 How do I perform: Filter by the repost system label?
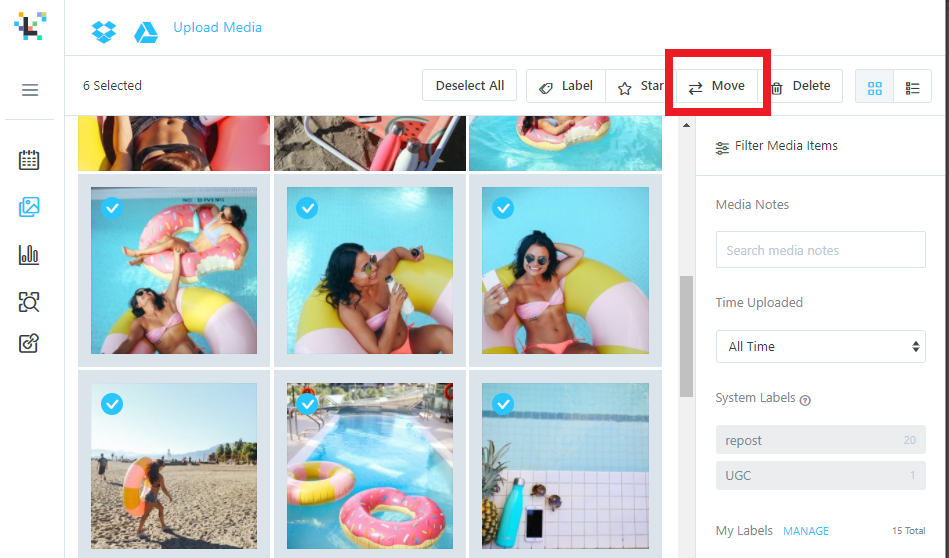tap(820, 440)
